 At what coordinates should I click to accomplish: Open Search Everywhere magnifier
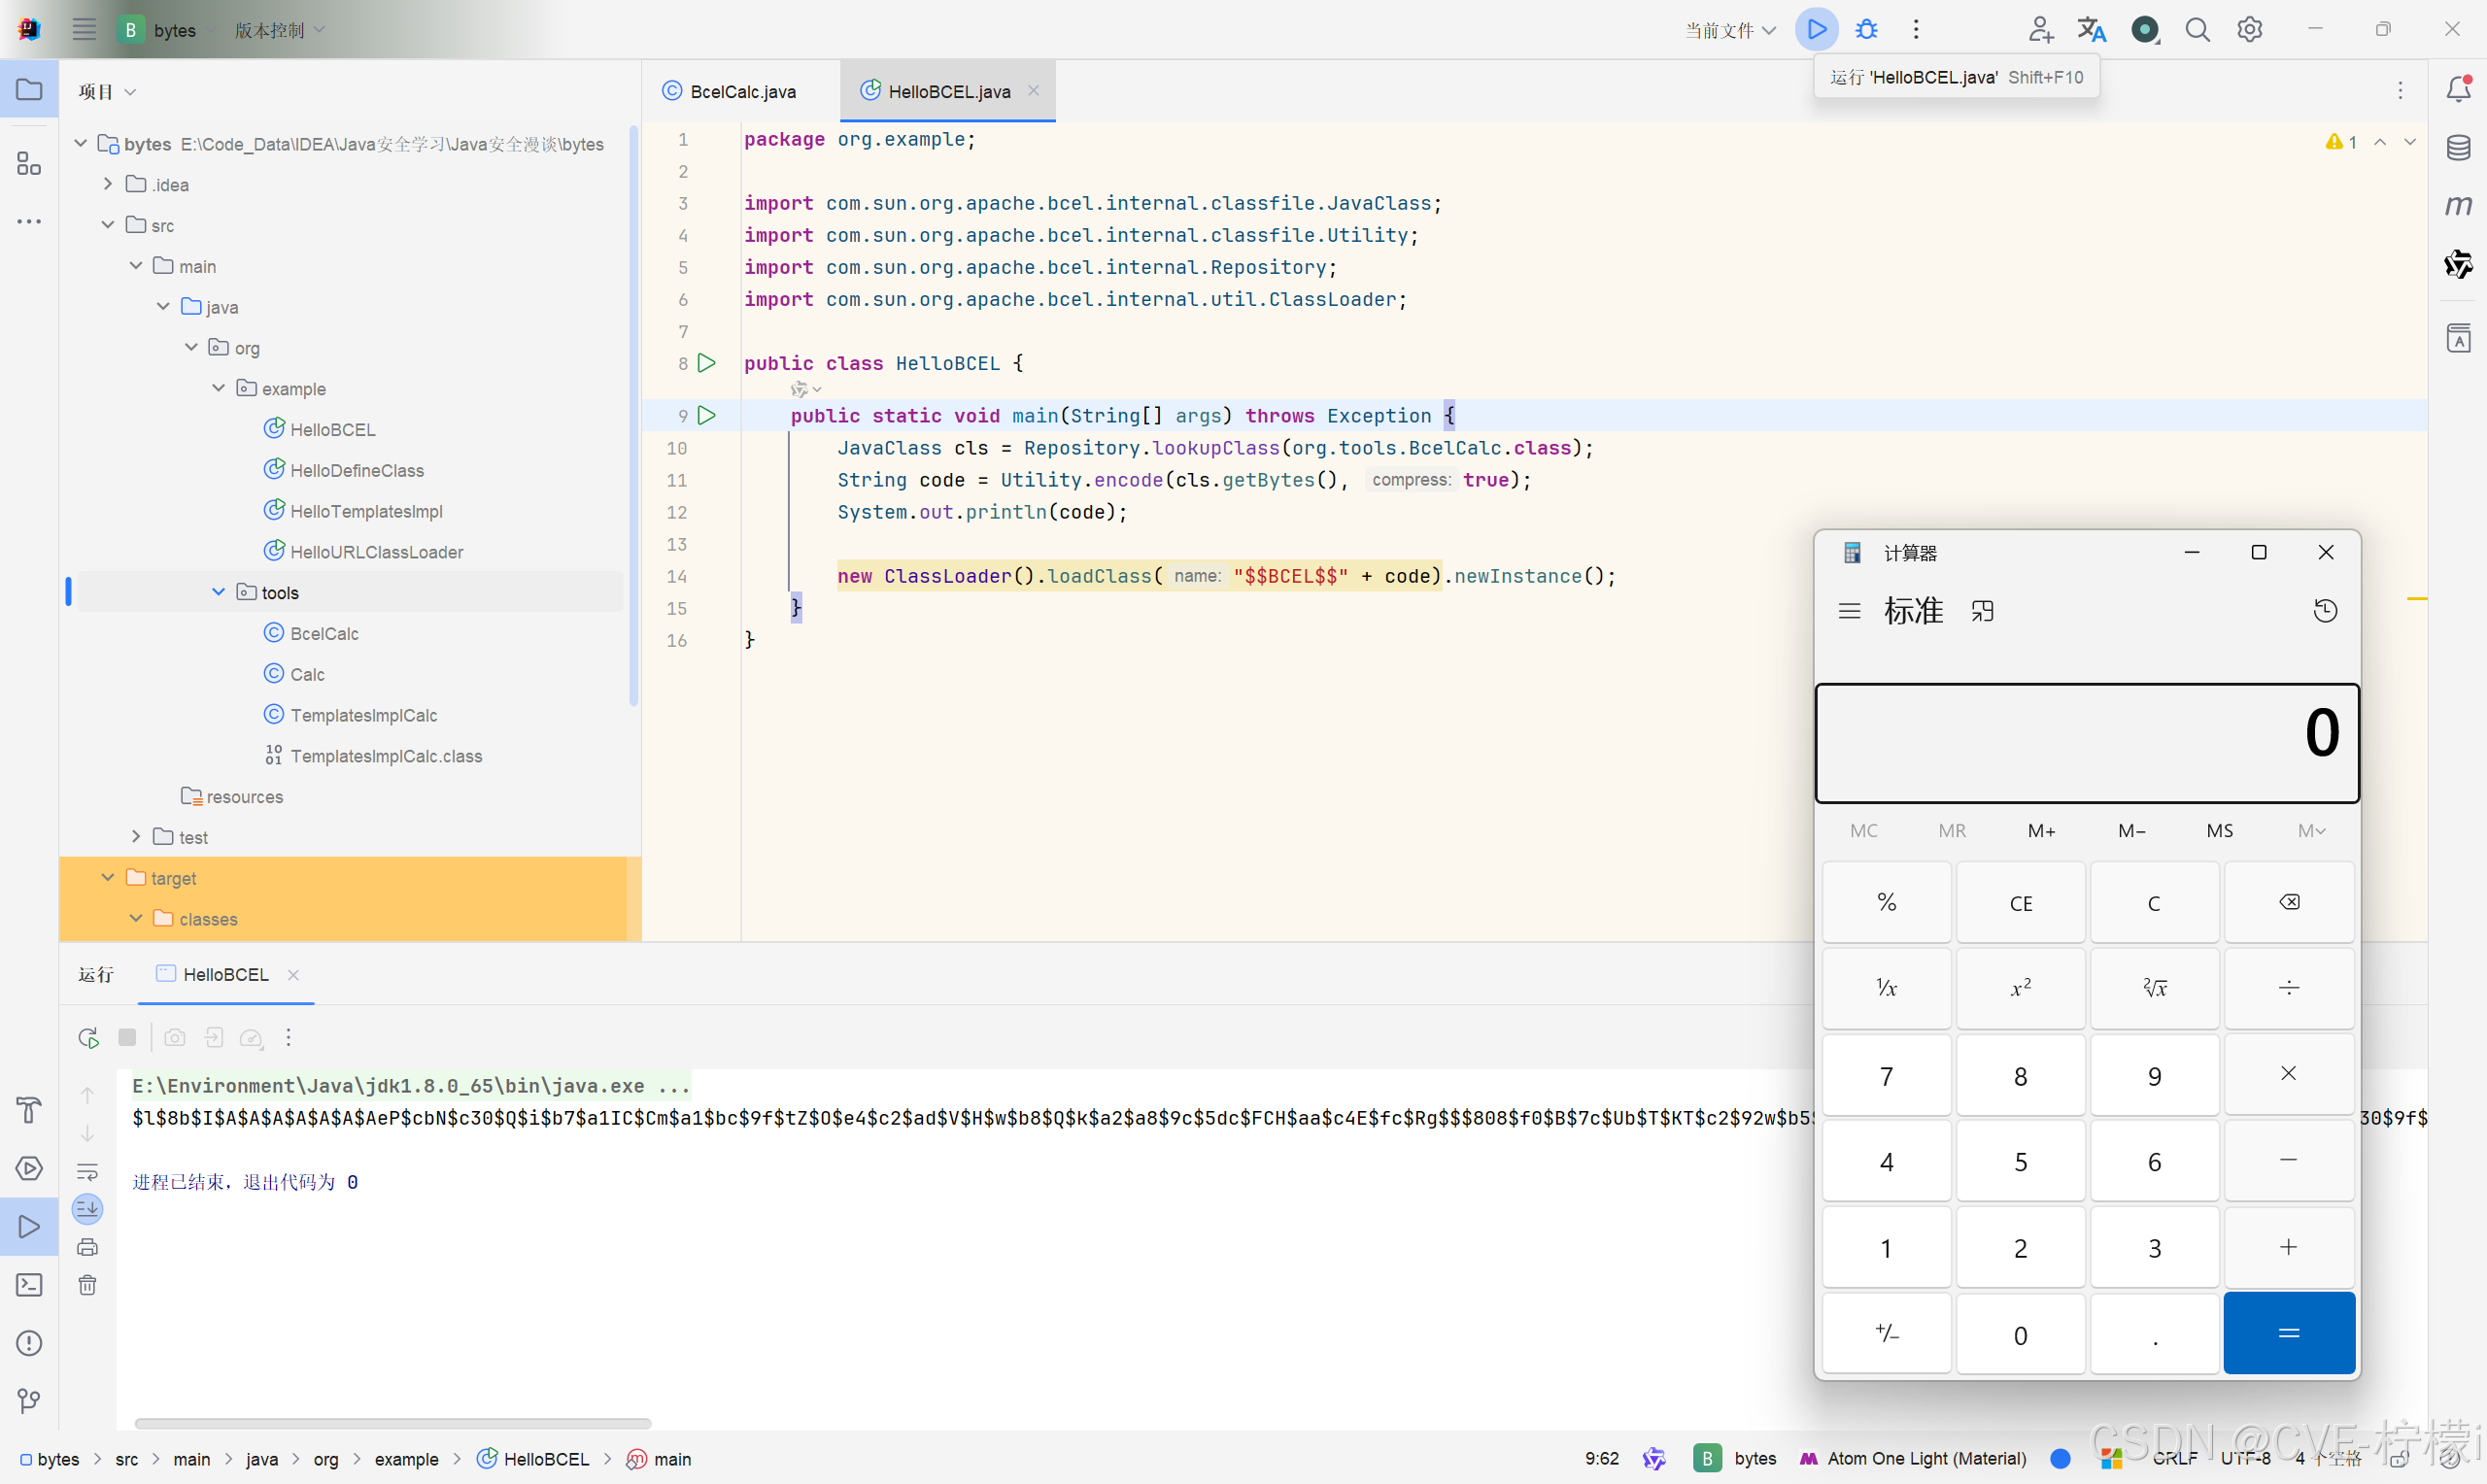pos(2197,29)
